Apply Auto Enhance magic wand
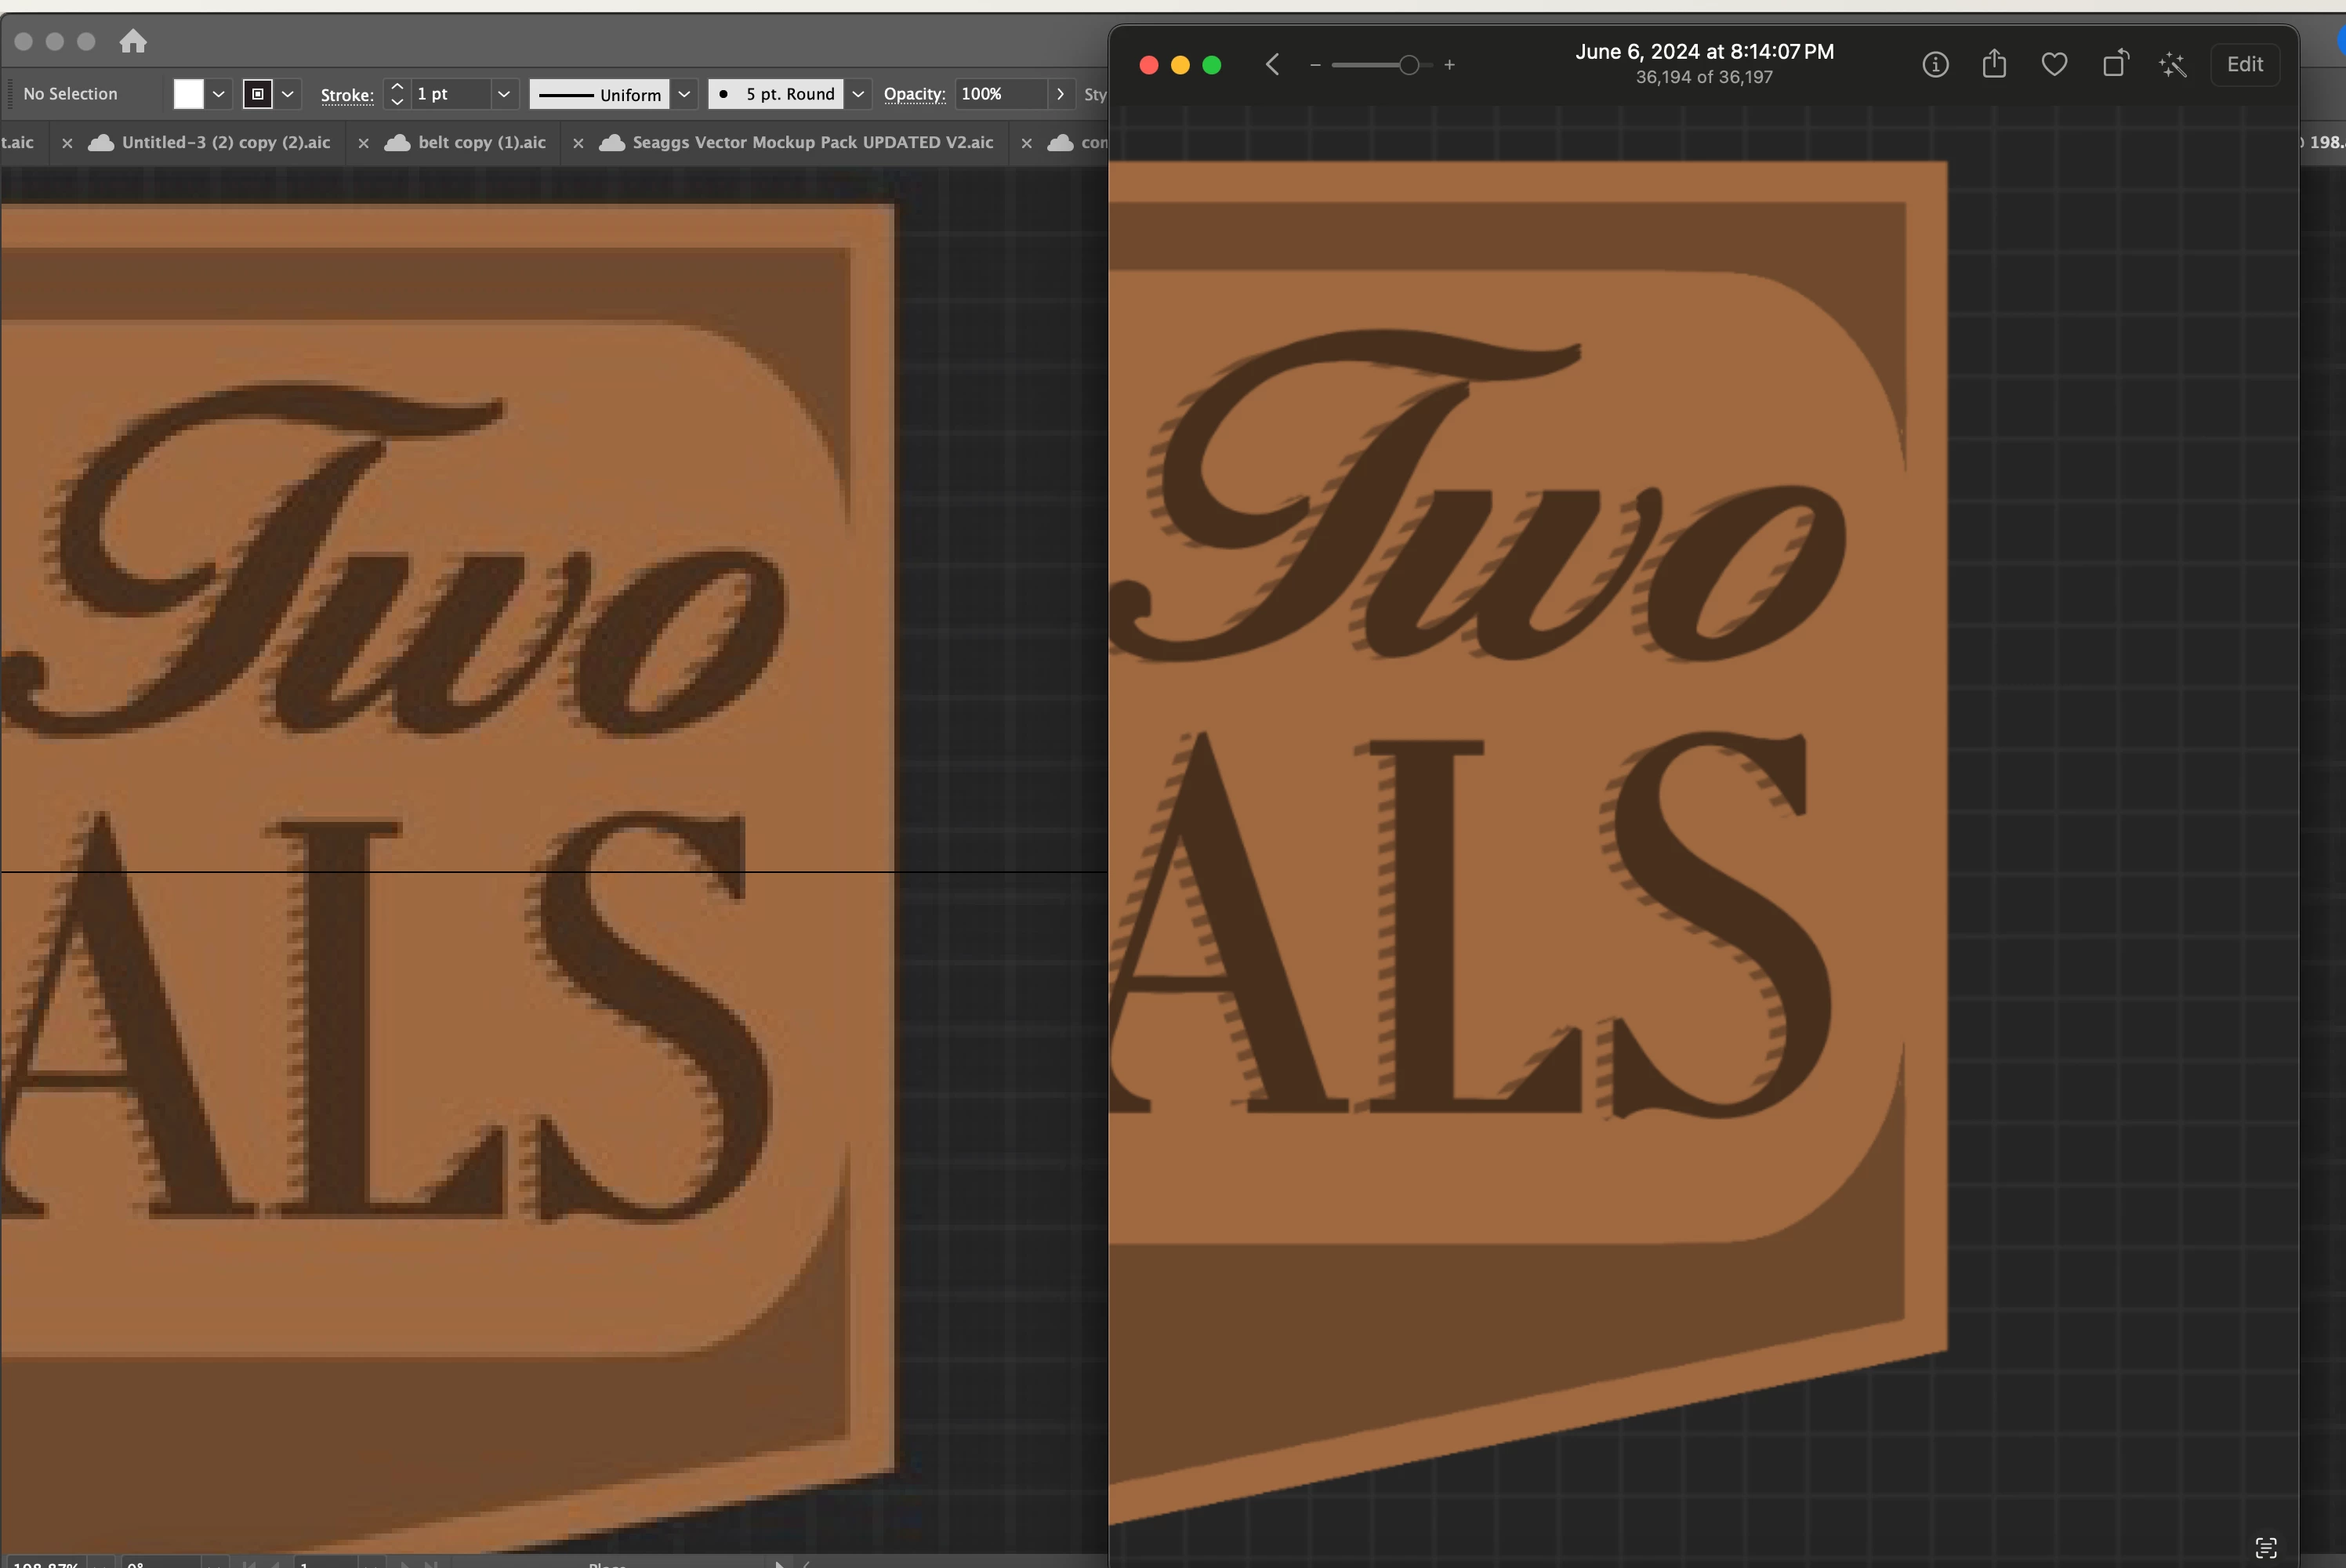The width and height of the screenshot is (2346, 1568). coord(2172,65)
